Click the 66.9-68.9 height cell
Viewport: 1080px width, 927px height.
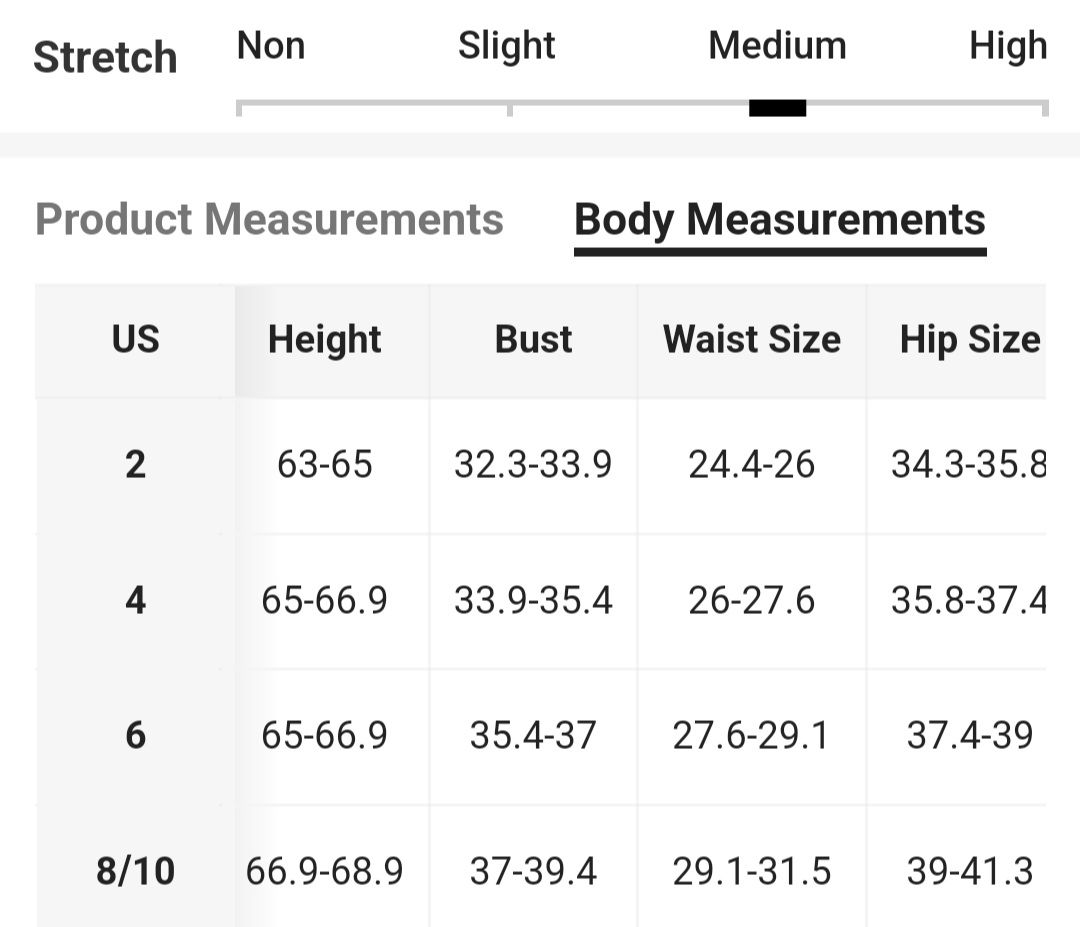(324, 871)
